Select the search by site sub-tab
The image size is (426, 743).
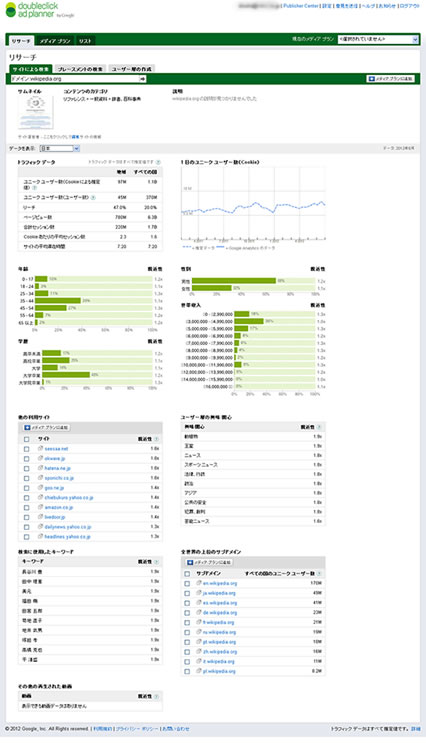click(x=31, y=69)
